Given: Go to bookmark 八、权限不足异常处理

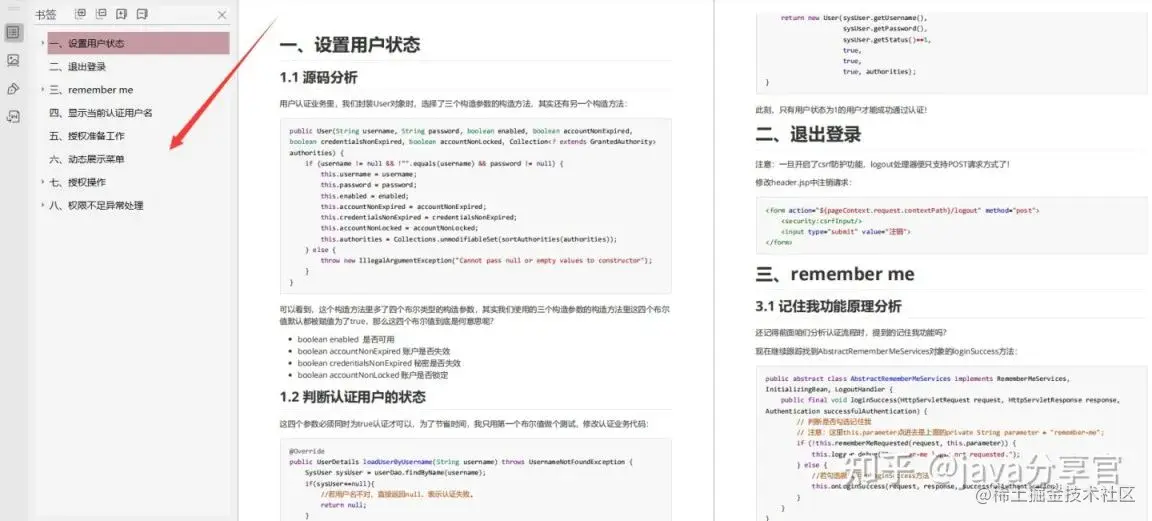Looking at the screenshot, I should tap(96, 206).
